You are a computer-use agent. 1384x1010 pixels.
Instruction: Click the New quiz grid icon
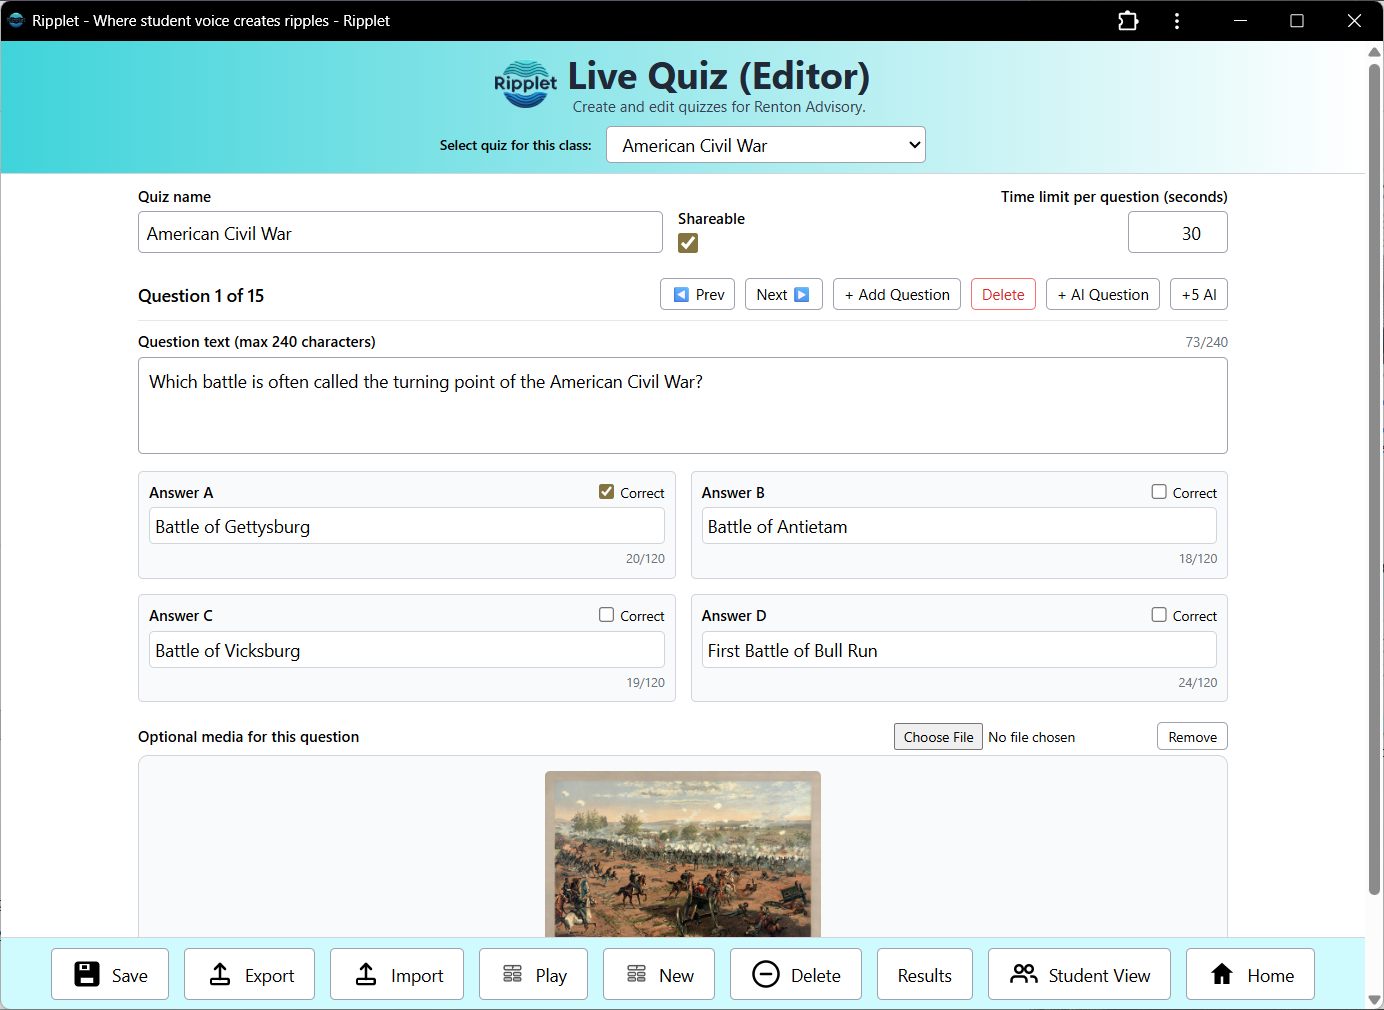tap(636, 974)
